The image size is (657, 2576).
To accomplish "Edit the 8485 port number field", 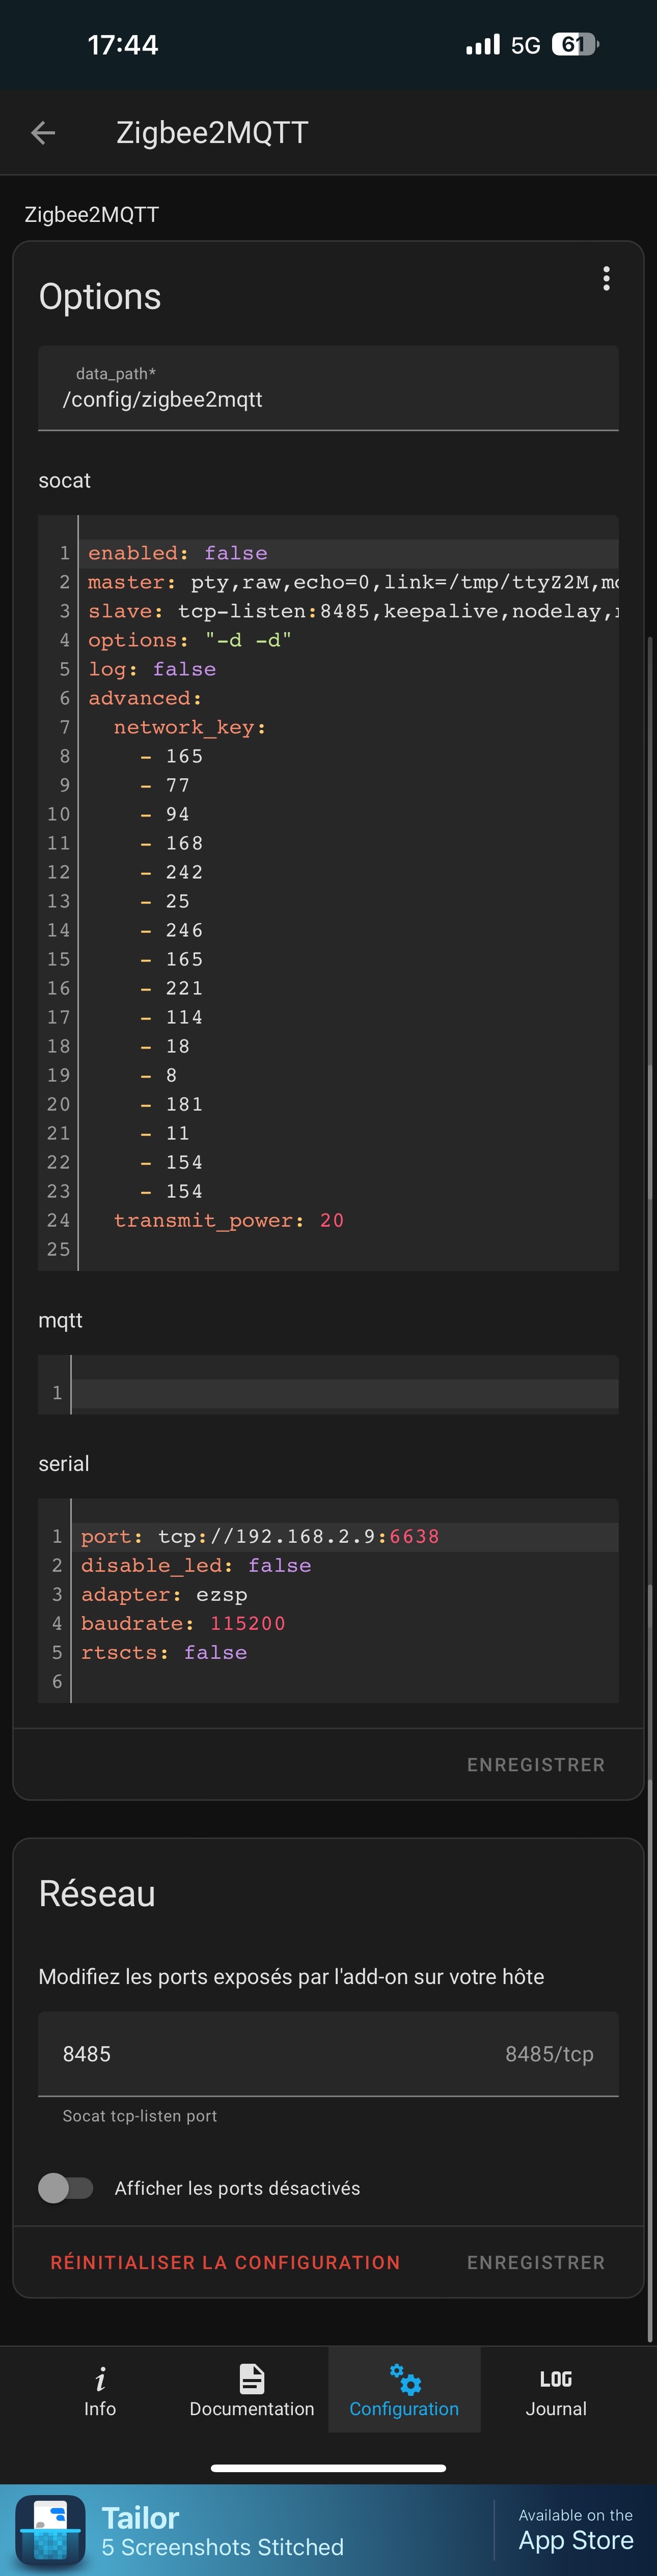I will [328, 2054].
